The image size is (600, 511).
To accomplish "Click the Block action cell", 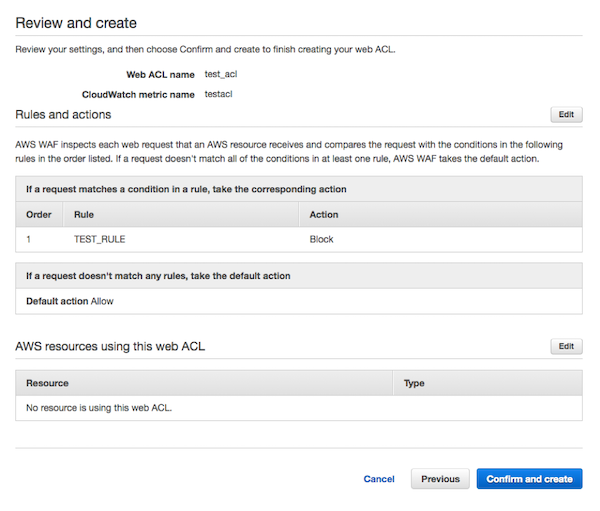I will pos(321,240).
